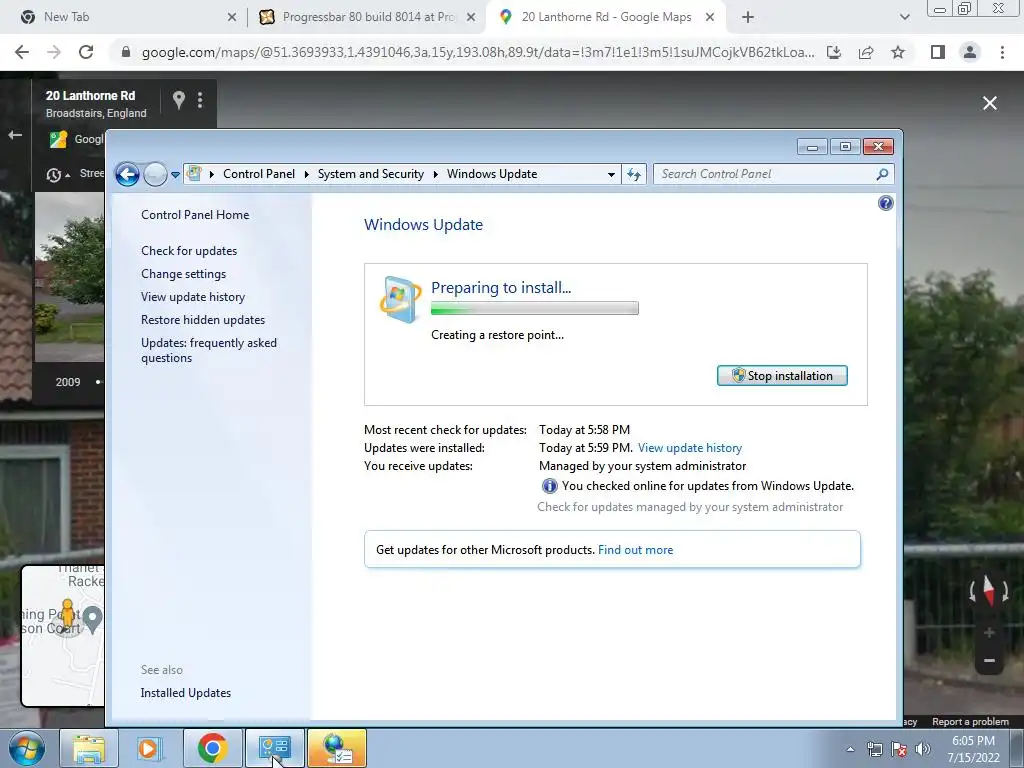Click Report a problem link in Maps
Screen dimensions: 1024x768
point(970,722)
